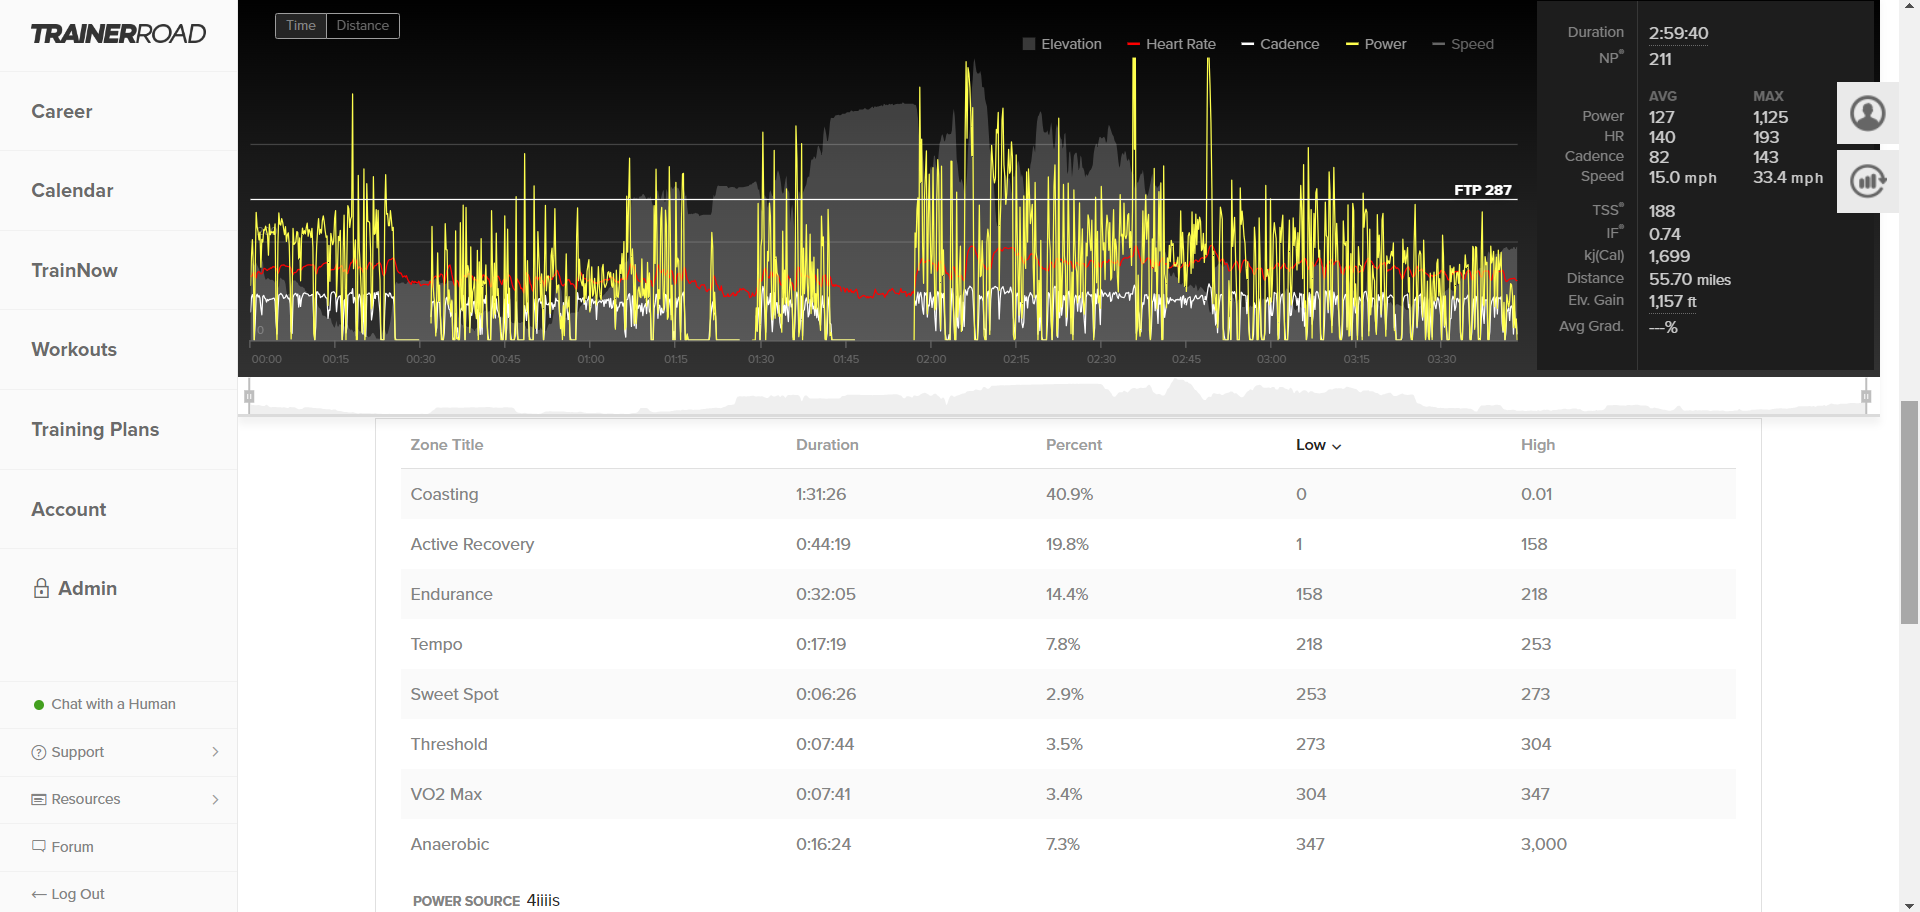Viewport: 1920px width, 912px height.
Task: Open the Training Plans menu item
Action: [x=95, y=429]
